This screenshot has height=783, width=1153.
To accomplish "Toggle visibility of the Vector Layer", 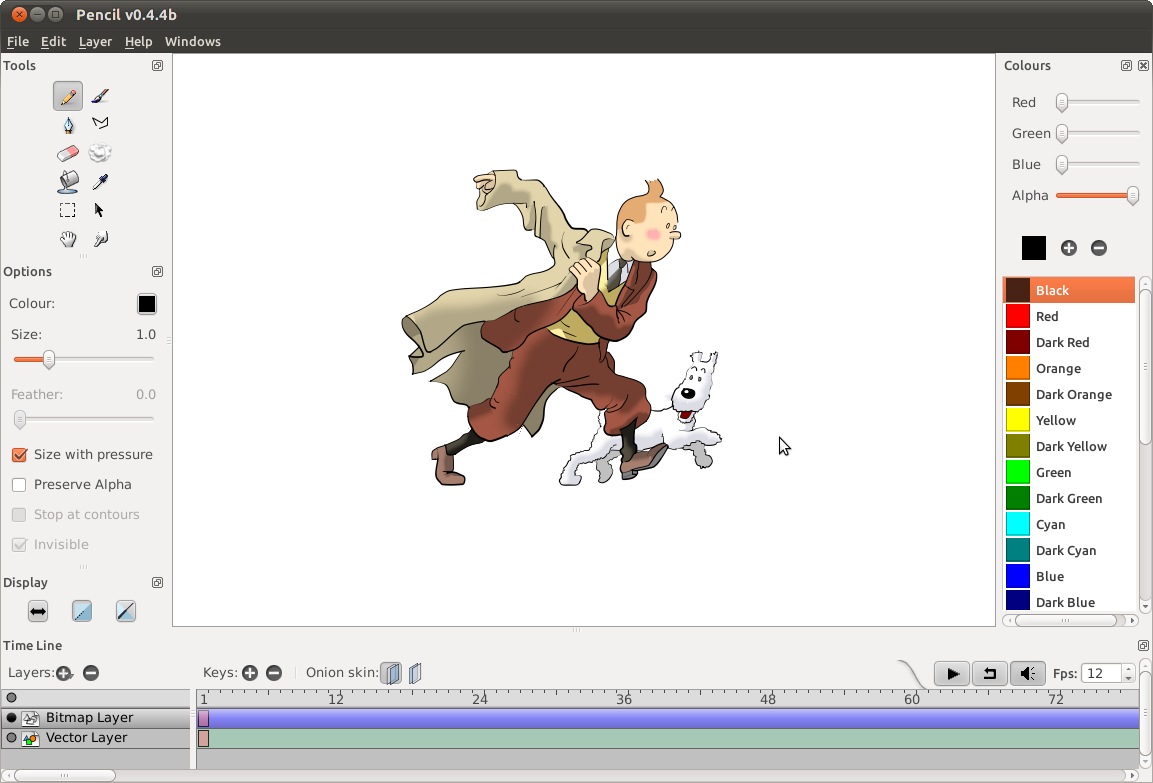I will click(x=9, y=737).
